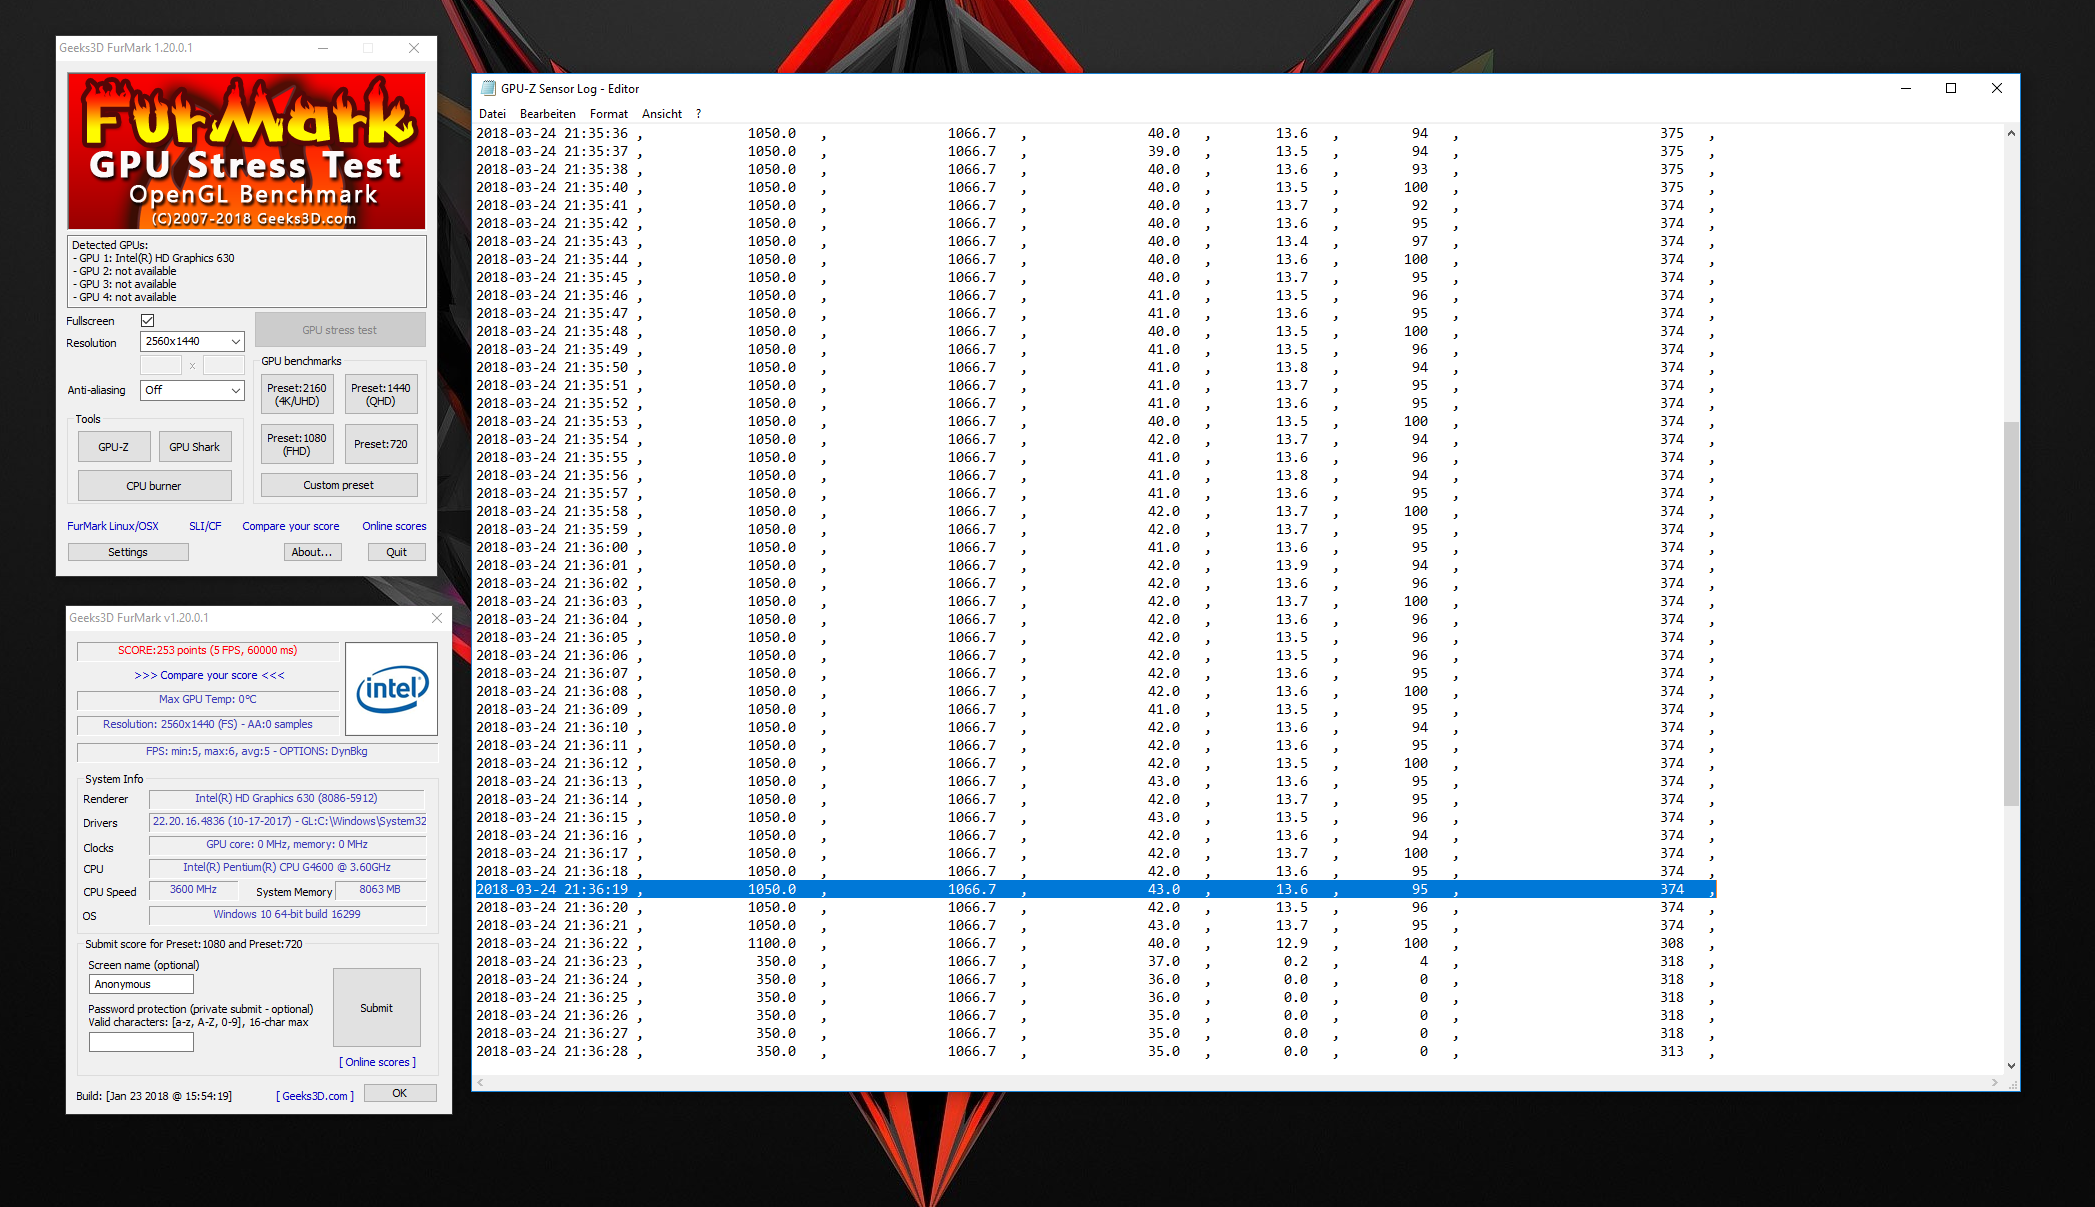Open FurMark Settings
This screenshot has height=1207, width=2095.
click(128, 552)
